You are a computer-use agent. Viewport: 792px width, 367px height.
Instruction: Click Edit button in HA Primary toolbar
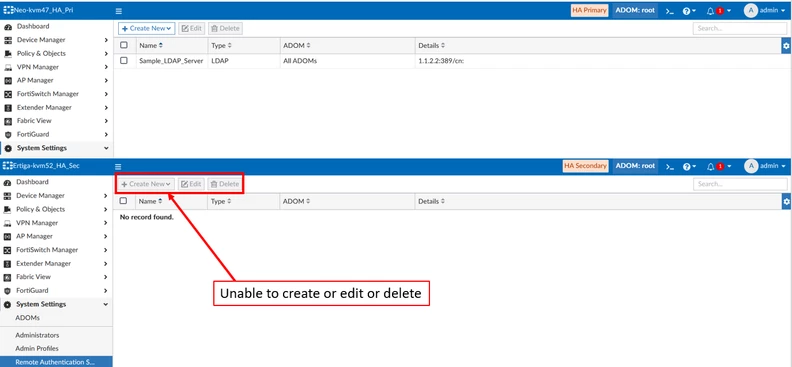coord(191,28)
